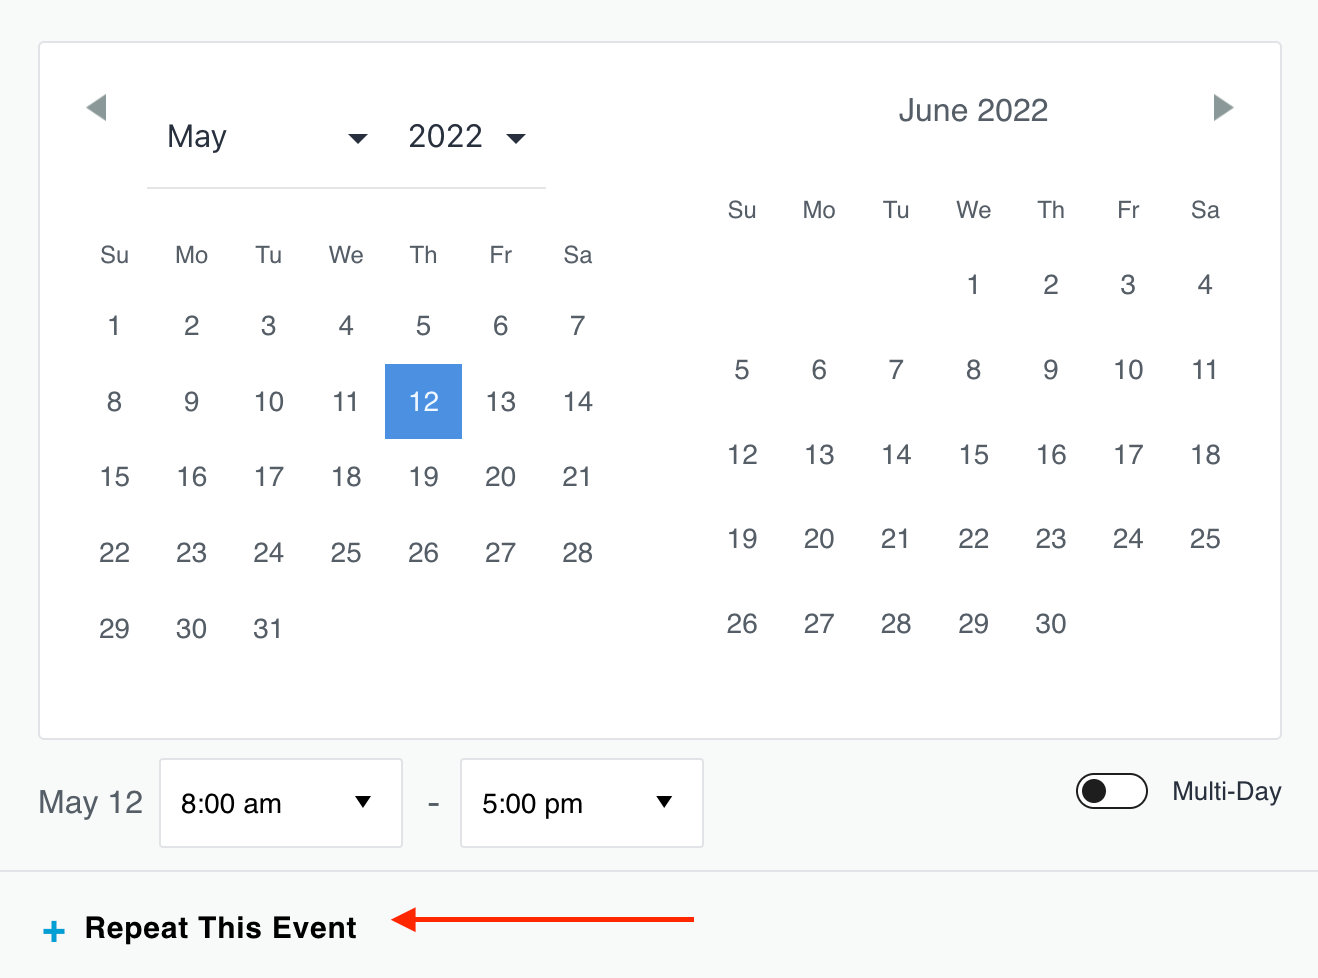This screenshot has height=978, width=1318.
Task: Enable the Multi-Day toggle
Action: pyautogui.click(x=1111, y=791)
